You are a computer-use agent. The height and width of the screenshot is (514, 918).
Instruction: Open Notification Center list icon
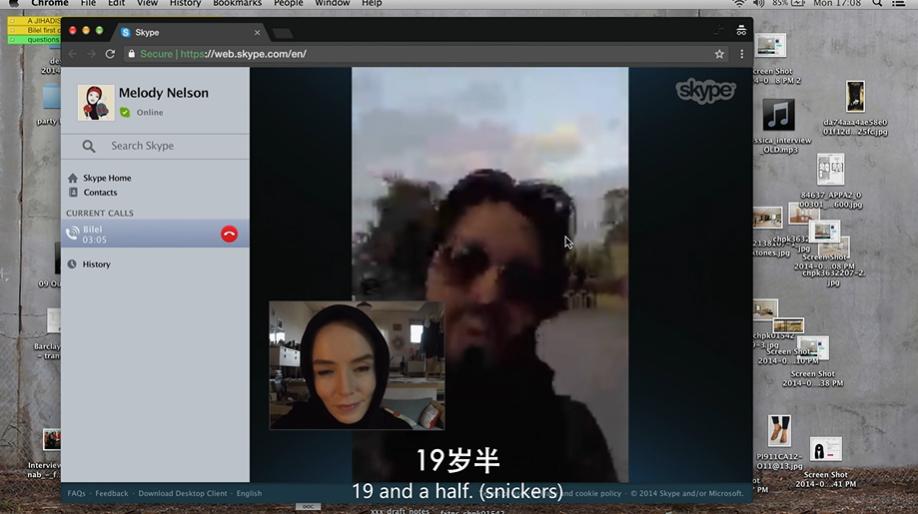pyautogui.click(x=899, y=4)
